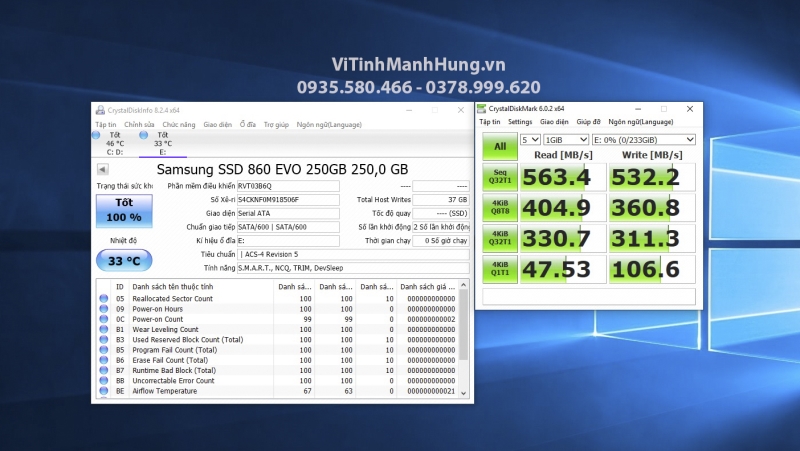Click the blue status icon for Used Reserved Block Count
This screenshot has width=800, height=451.
click(104, 339)
